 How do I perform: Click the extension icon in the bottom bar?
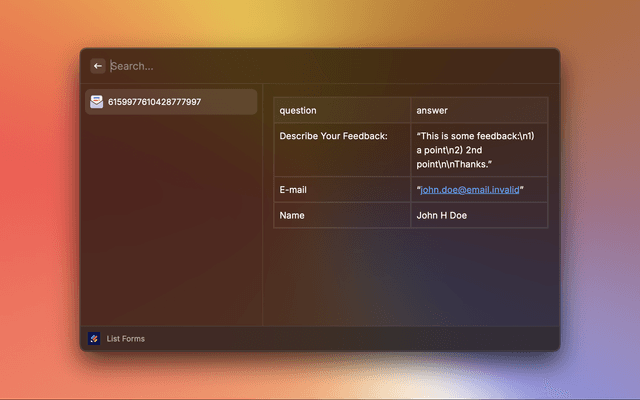coord(94,339)
